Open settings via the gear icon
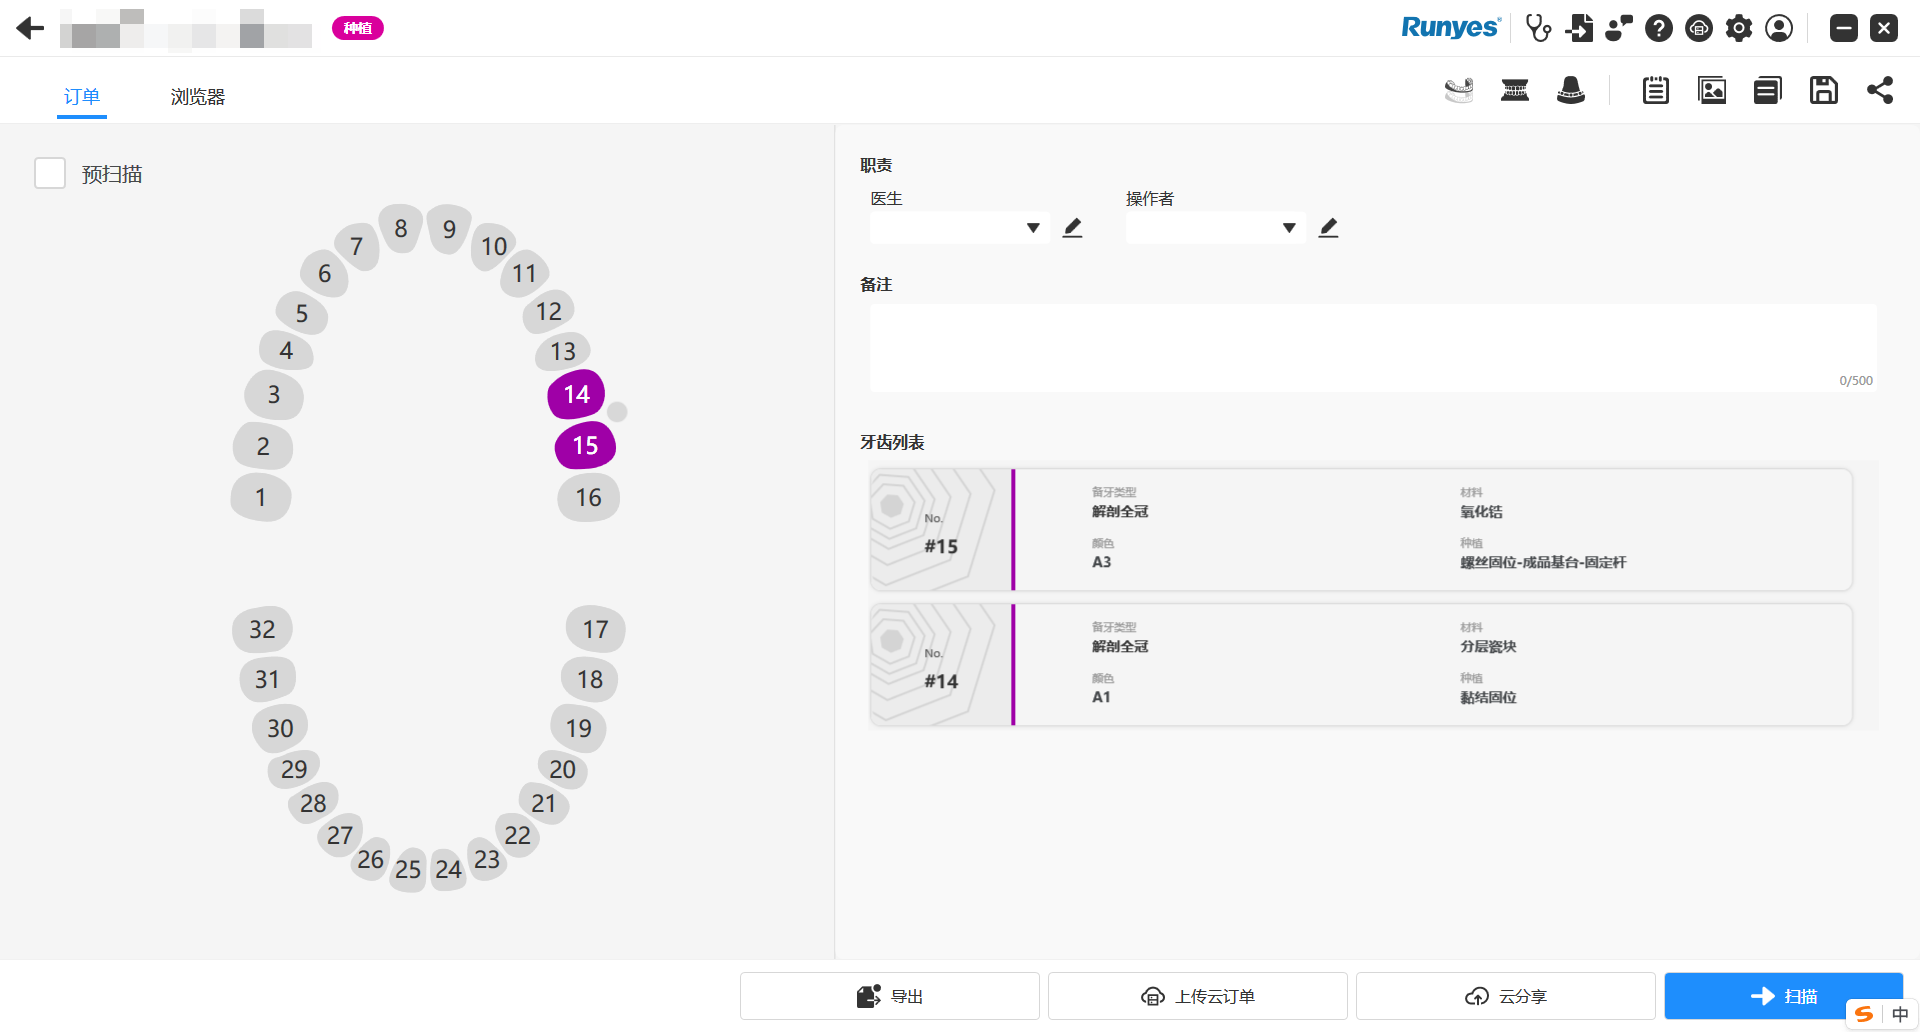The width and height of the screenshot is (1920, 1032). coord(1739,28)
